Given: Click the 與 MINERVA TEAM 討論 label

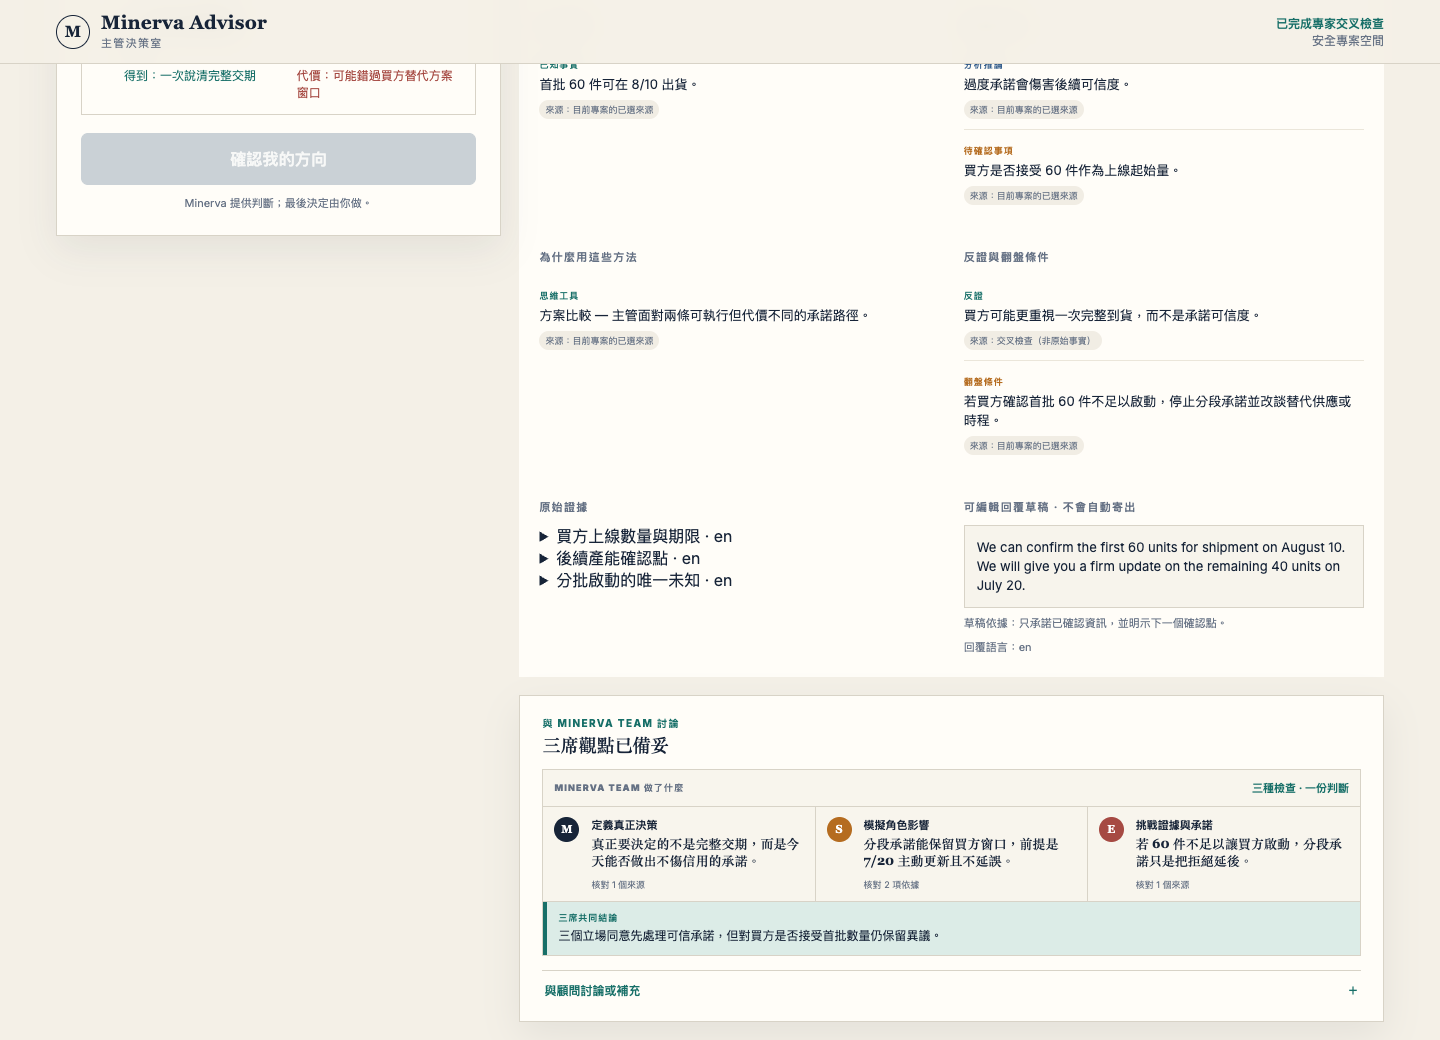Looking at the screenshot, I should tap(610, 723).
